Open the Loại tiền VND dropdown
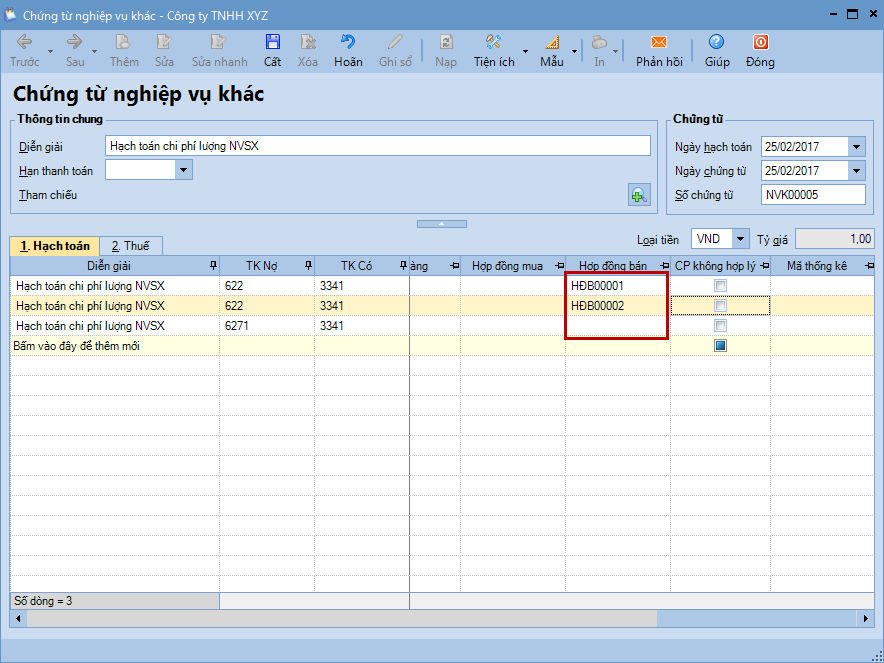 (740, 239)
